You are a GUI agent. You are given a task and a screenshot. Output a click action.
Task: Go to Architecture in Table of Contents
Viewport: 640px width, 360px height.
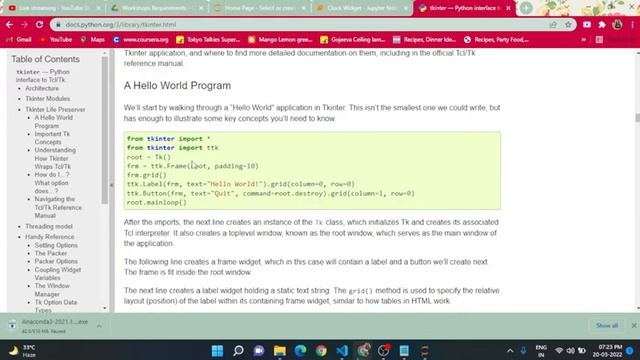coord(42,88)
